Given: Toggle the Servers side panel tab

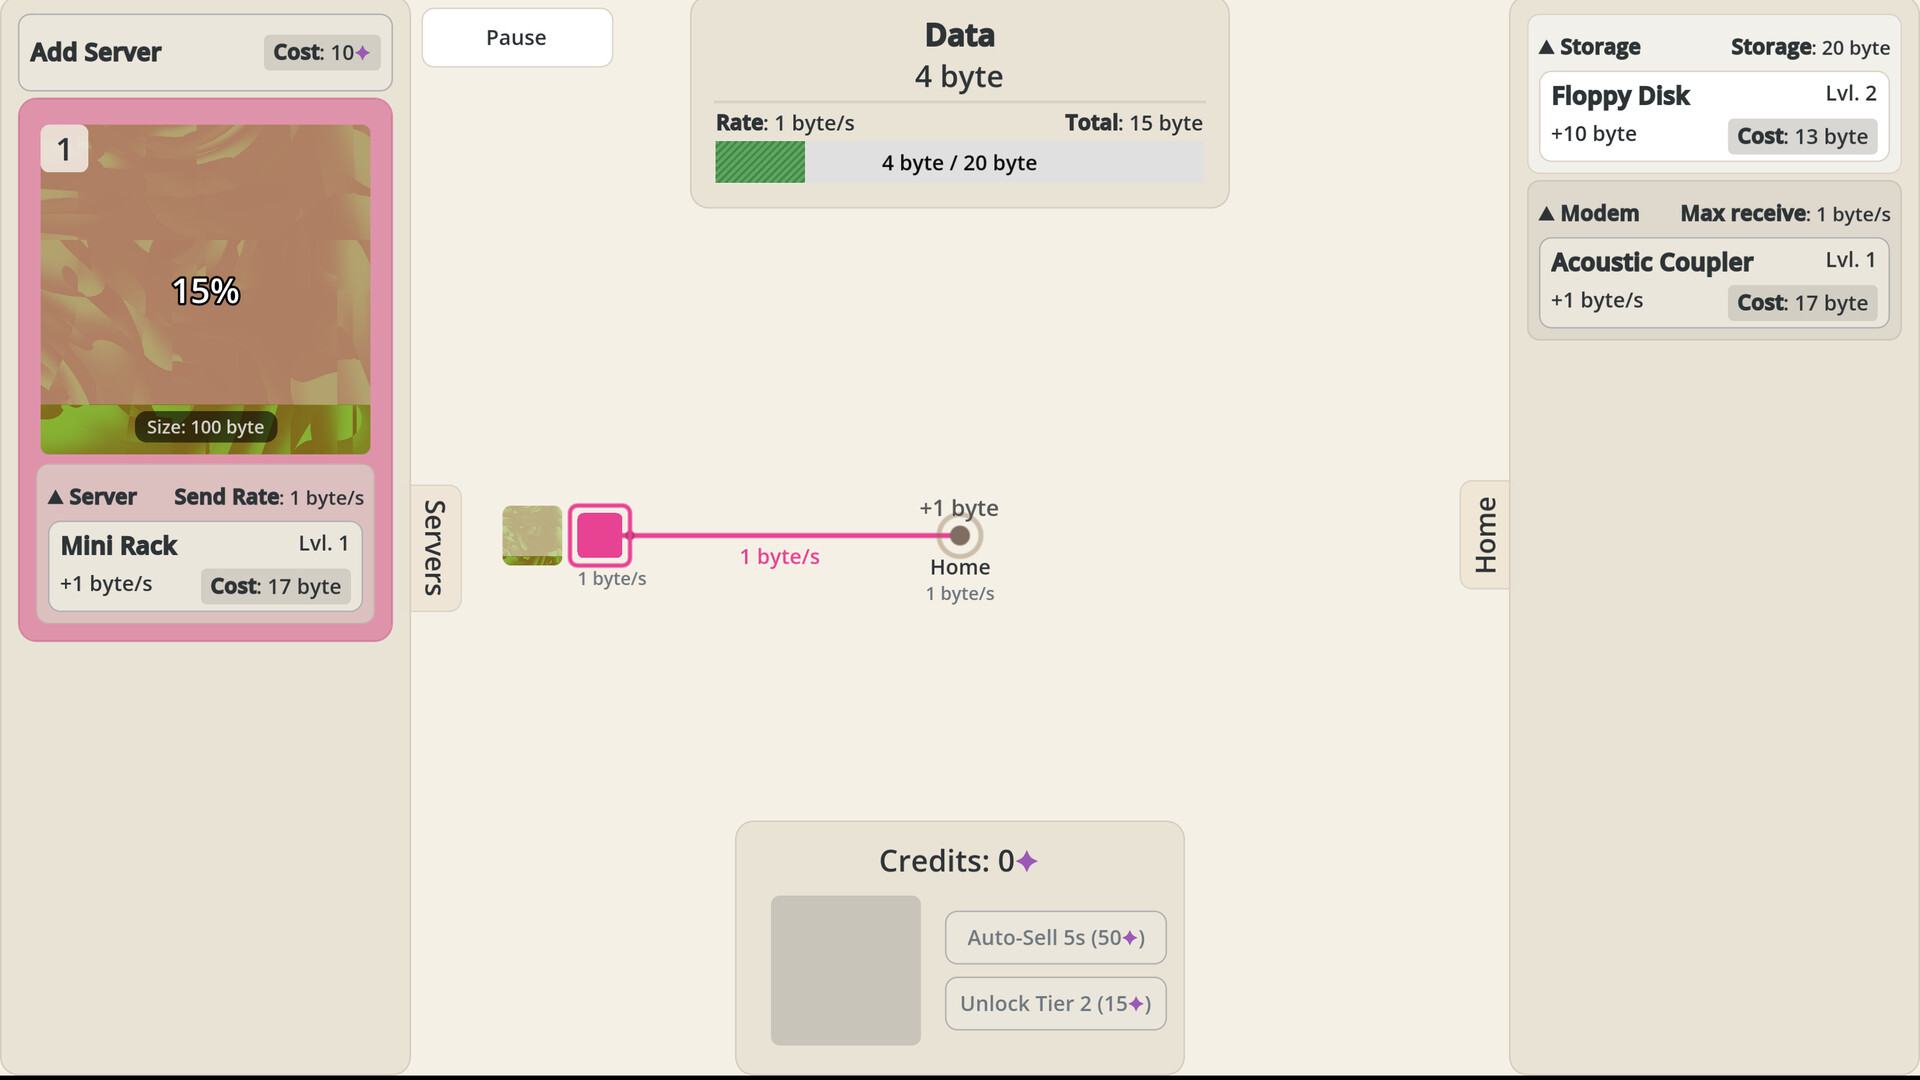Looking at the screenshot, I should [435, 548].
